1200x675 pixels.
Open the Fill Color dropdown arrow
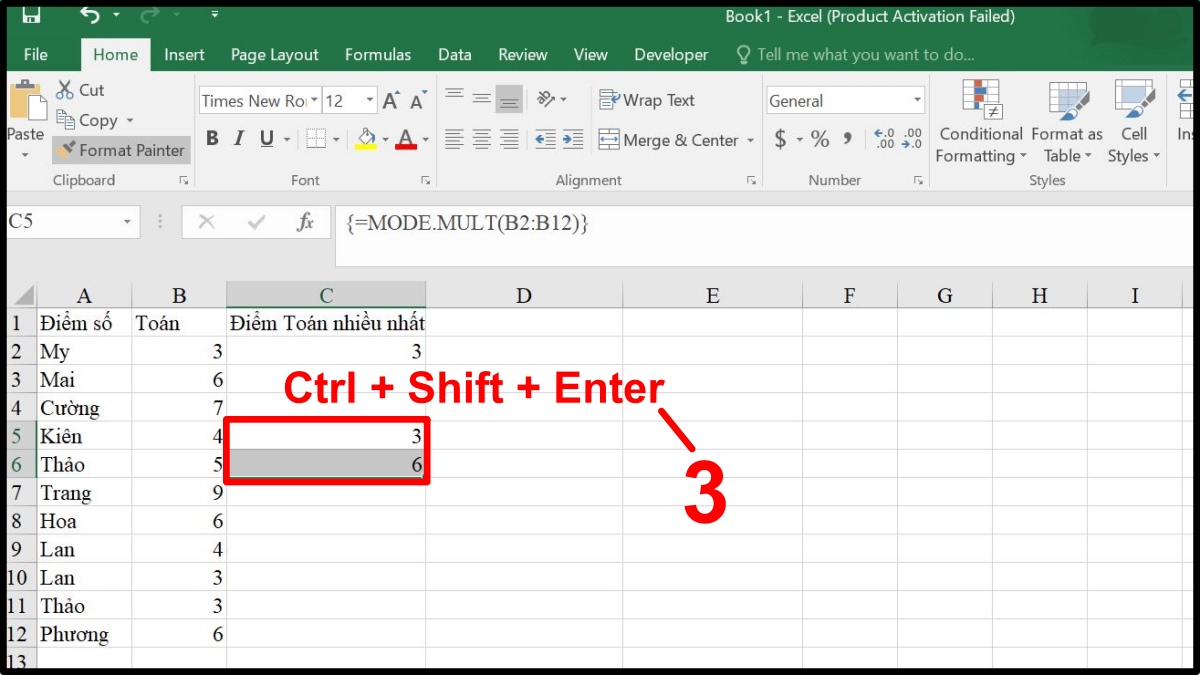pos(386,140)
